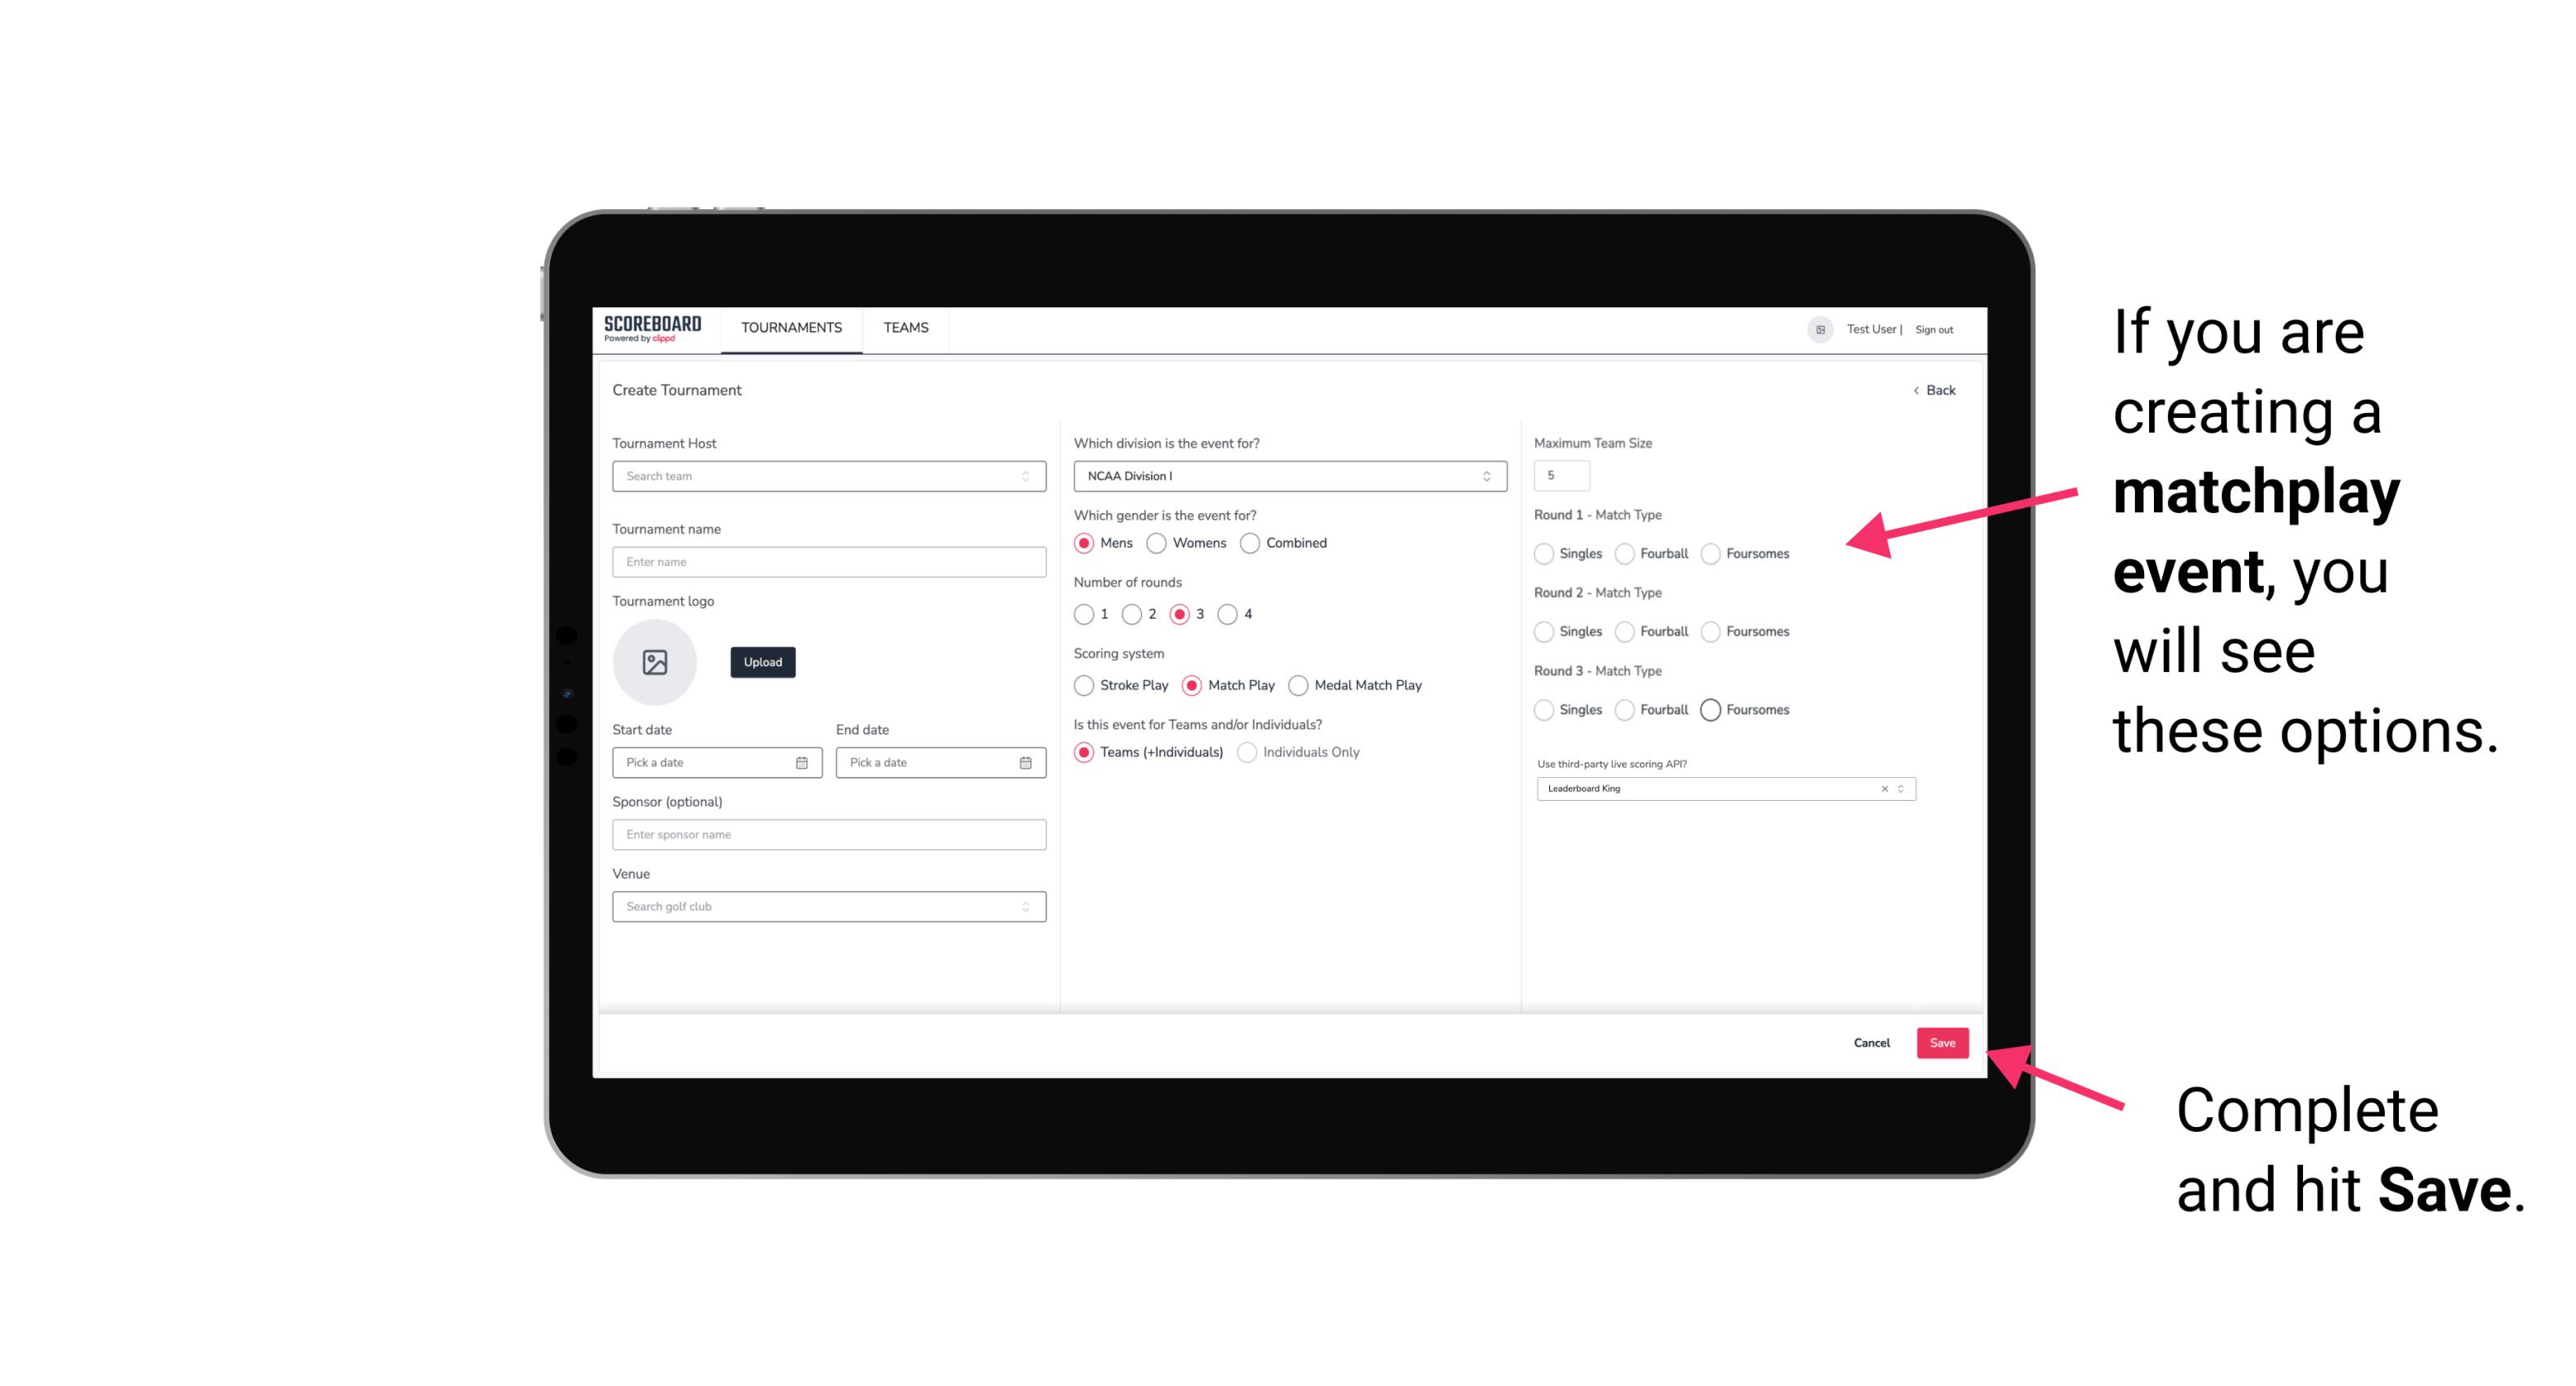Select the Singles Round 1 match type
Image resolution: width=2576 pixels, height=1386 pixels.
[x=1544, y=553]
